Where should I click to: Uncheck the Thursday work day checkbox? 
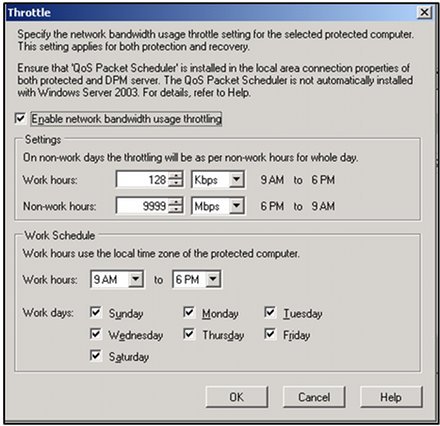189,334
